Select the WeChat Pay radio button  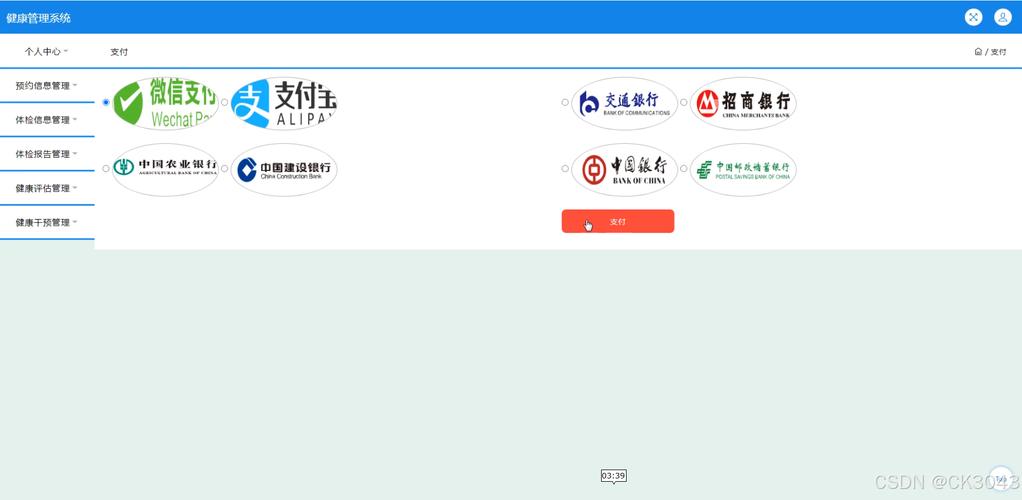tap(106, 102)
